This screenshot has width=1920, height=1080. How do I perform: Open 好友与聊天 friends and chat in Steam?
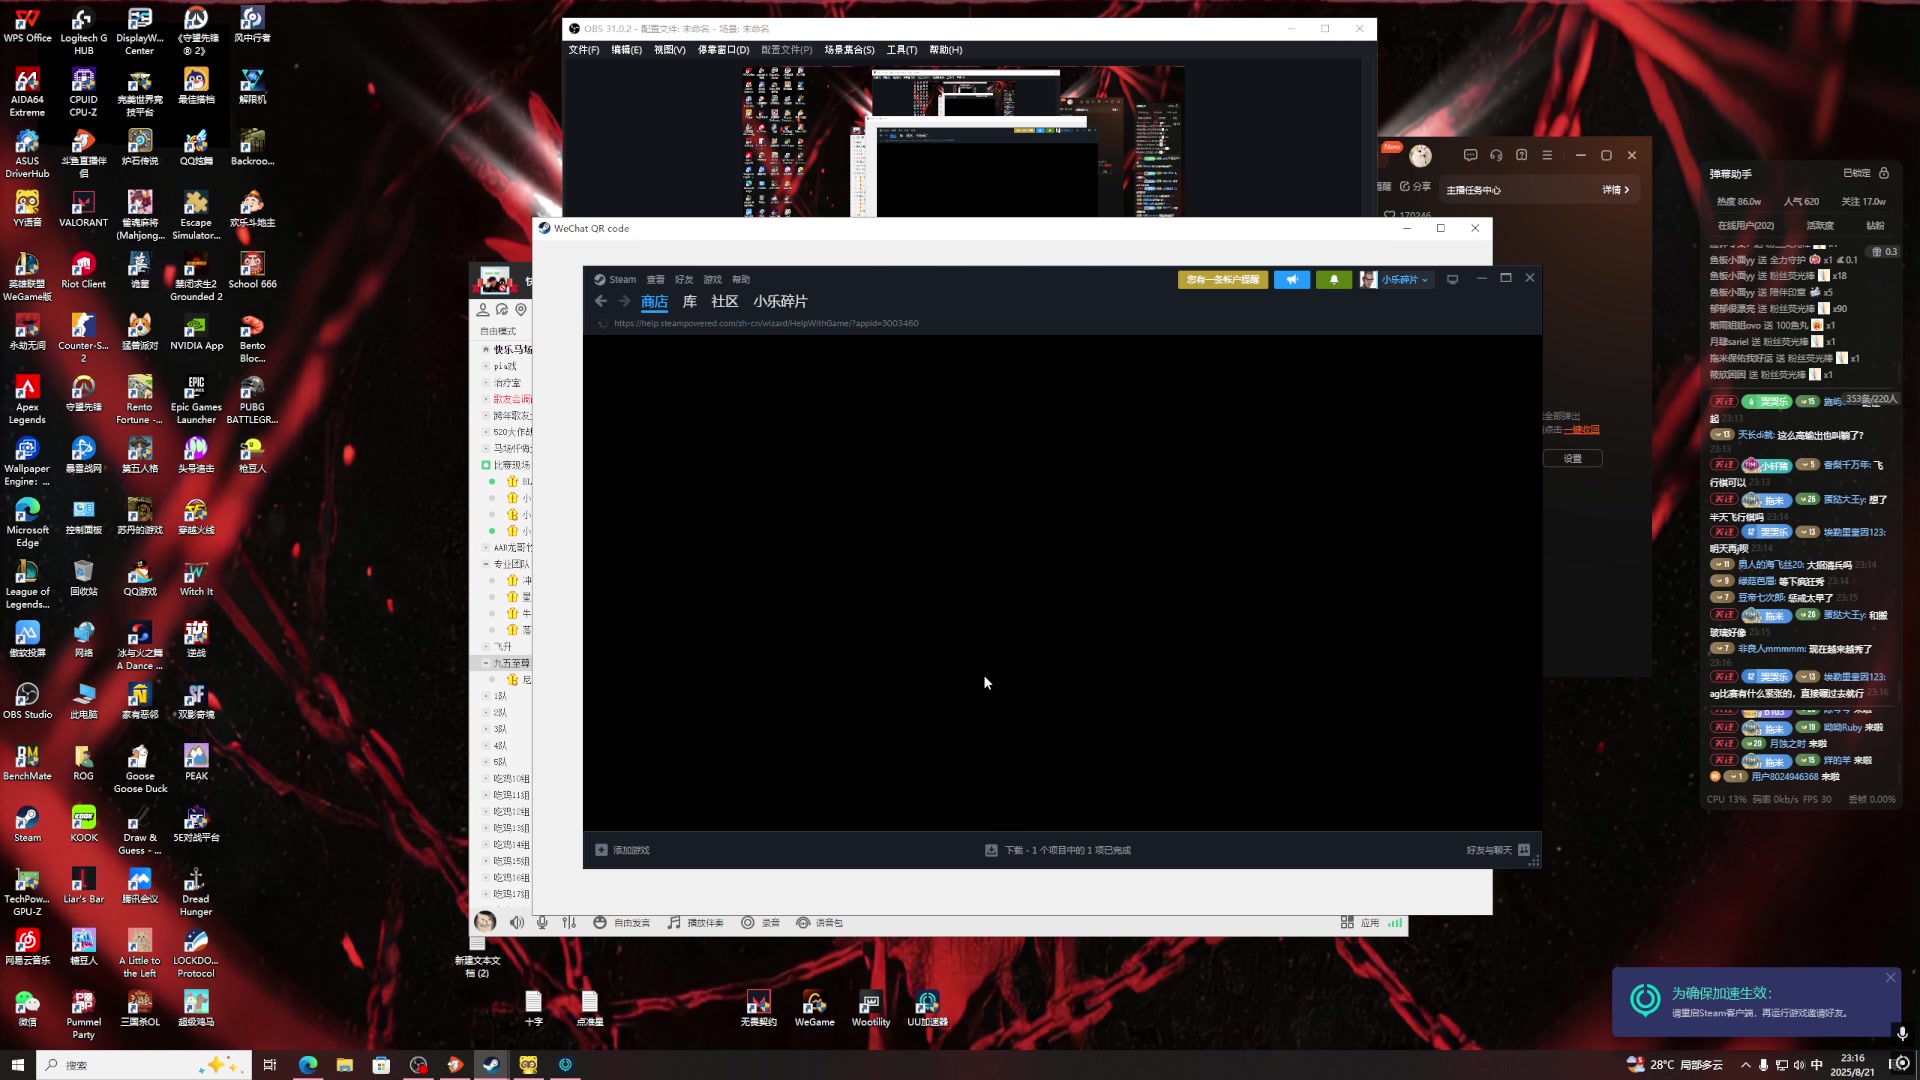point(1498,850)
